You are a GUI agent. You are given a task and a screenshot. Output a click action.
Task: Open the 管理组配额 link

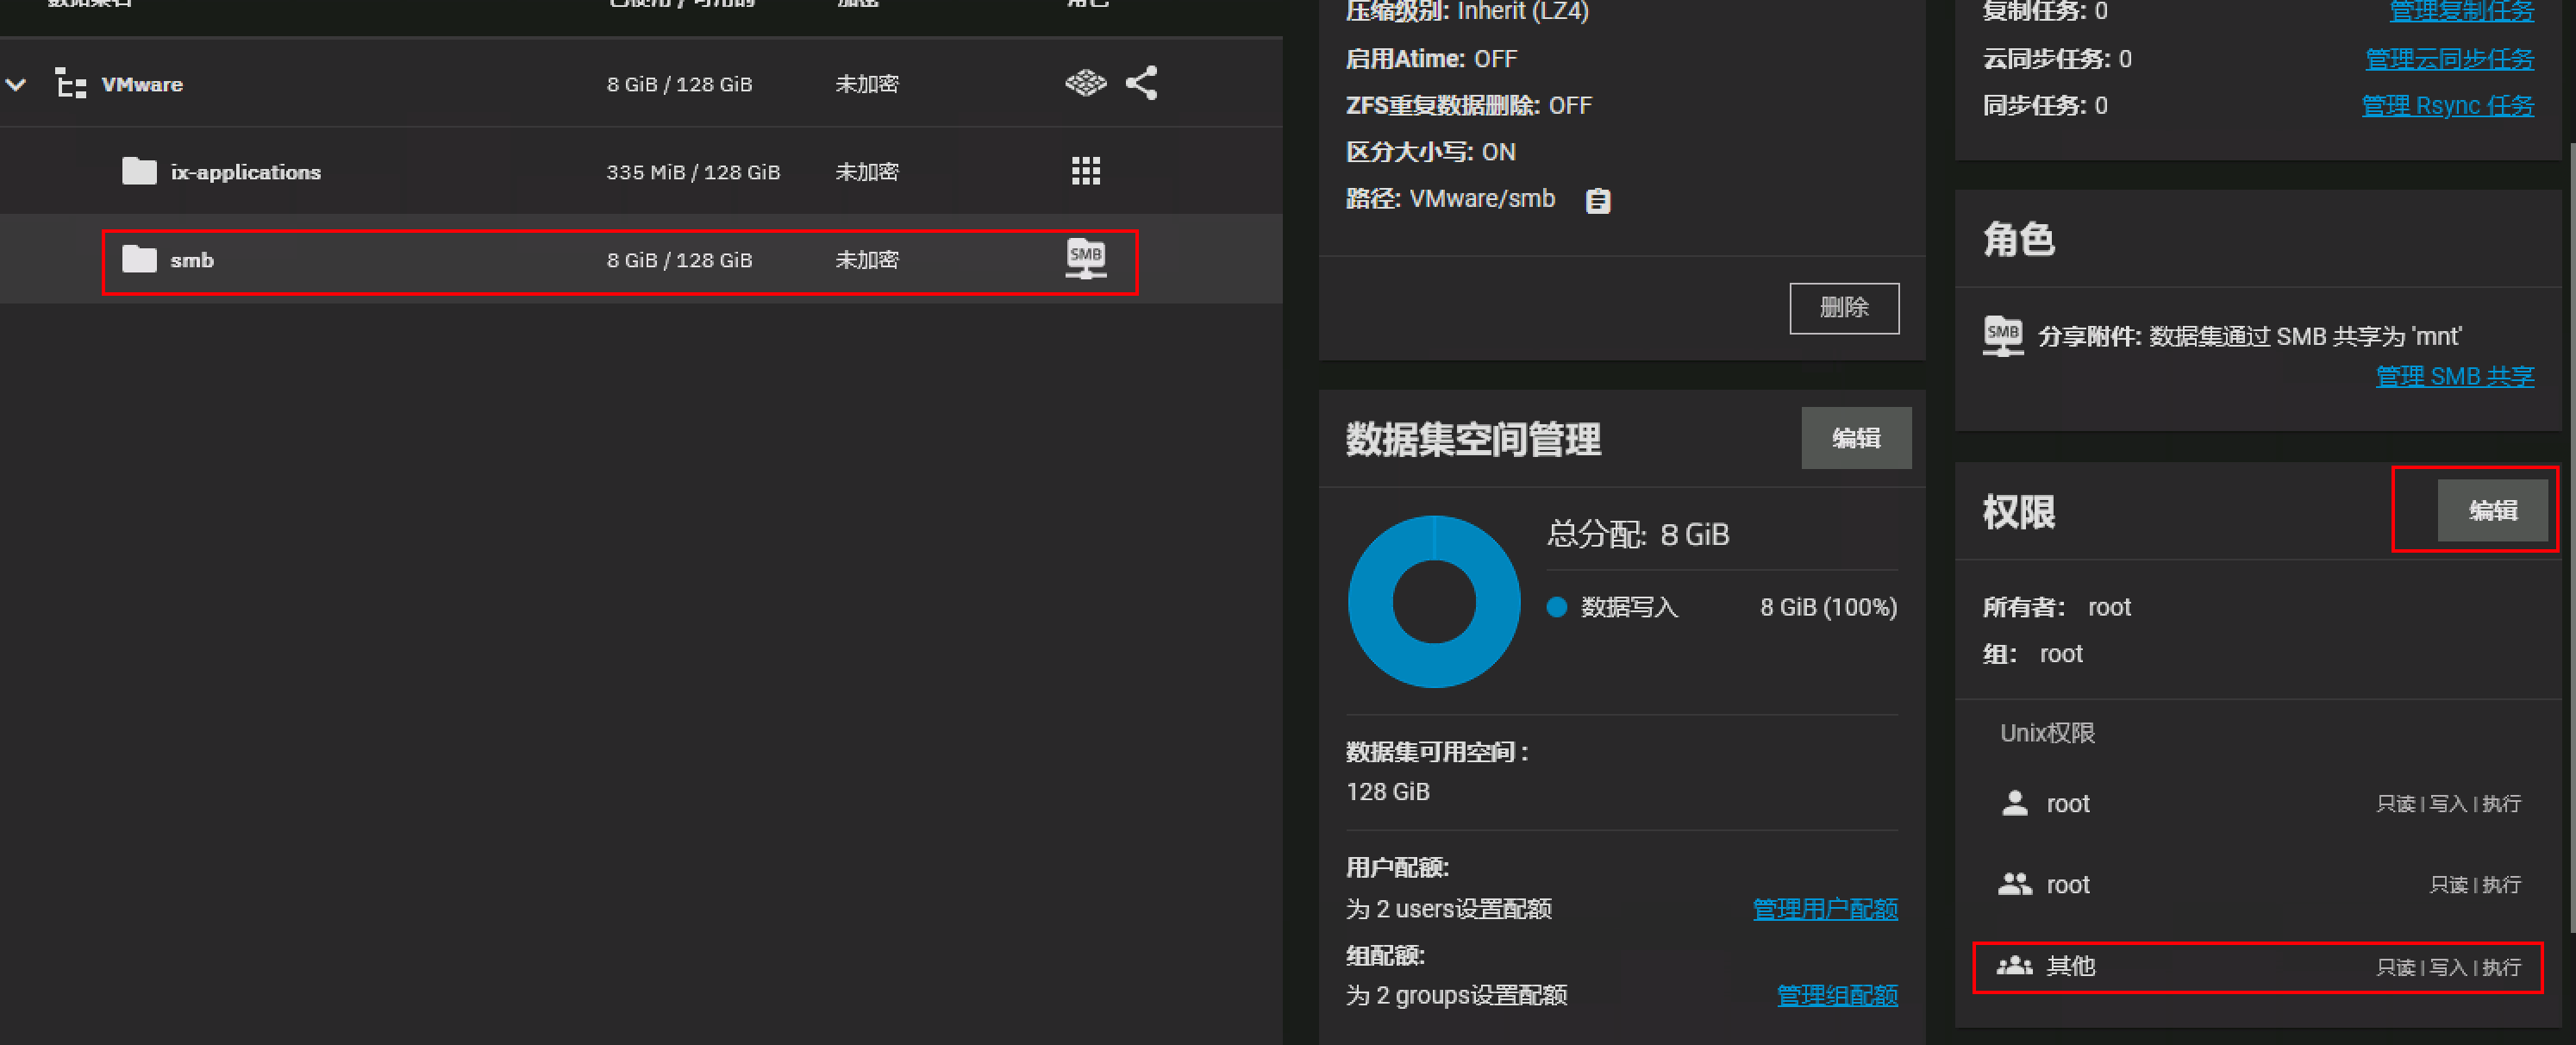1836,995
